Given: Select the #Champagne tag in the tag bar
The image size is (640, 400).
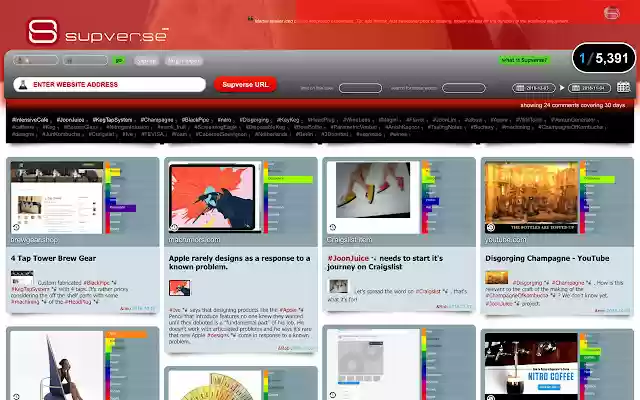Looking at the screenshot, I should click(157, 120).
